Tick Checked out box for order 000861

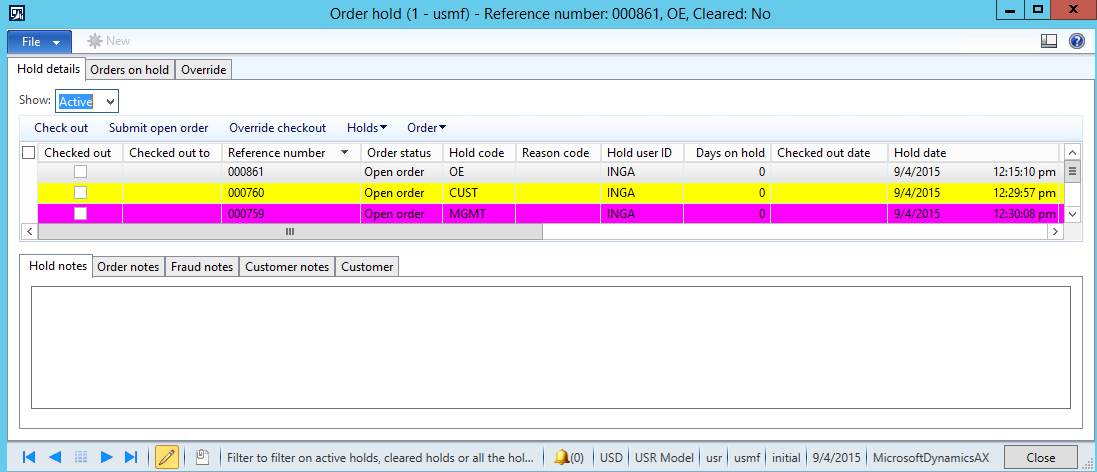pyautogui.click(x=81, y=172)
